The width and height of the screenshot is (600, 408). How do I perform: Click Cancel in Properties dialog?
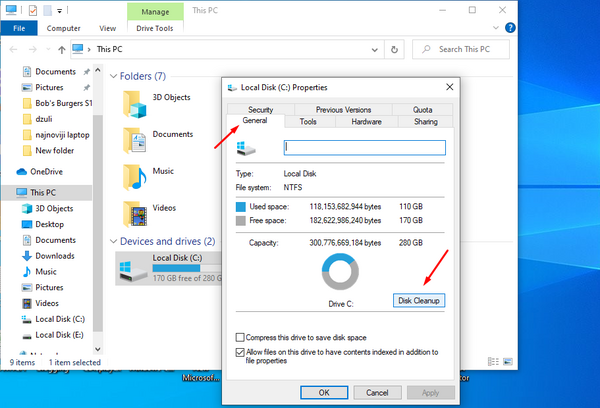377,393
